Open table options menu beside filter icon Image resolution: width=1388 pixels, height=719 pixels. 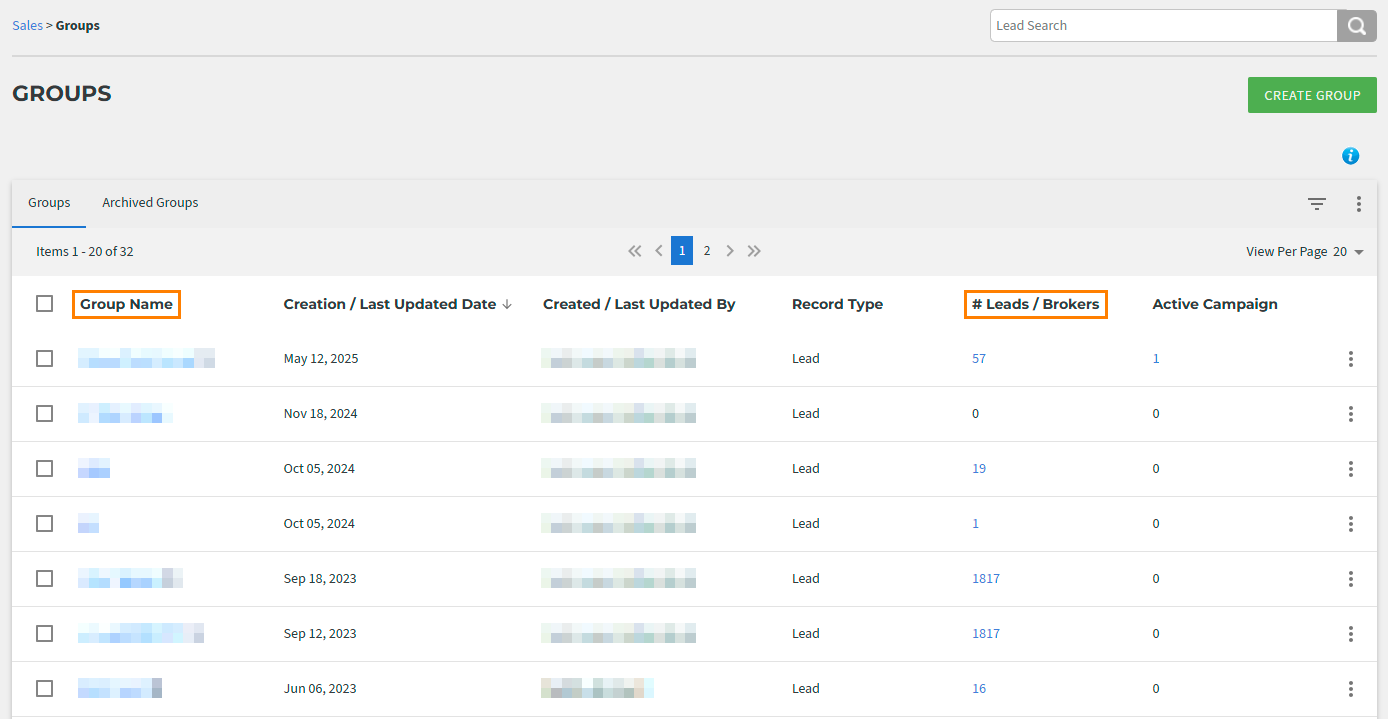click(x=1359, y=204)
